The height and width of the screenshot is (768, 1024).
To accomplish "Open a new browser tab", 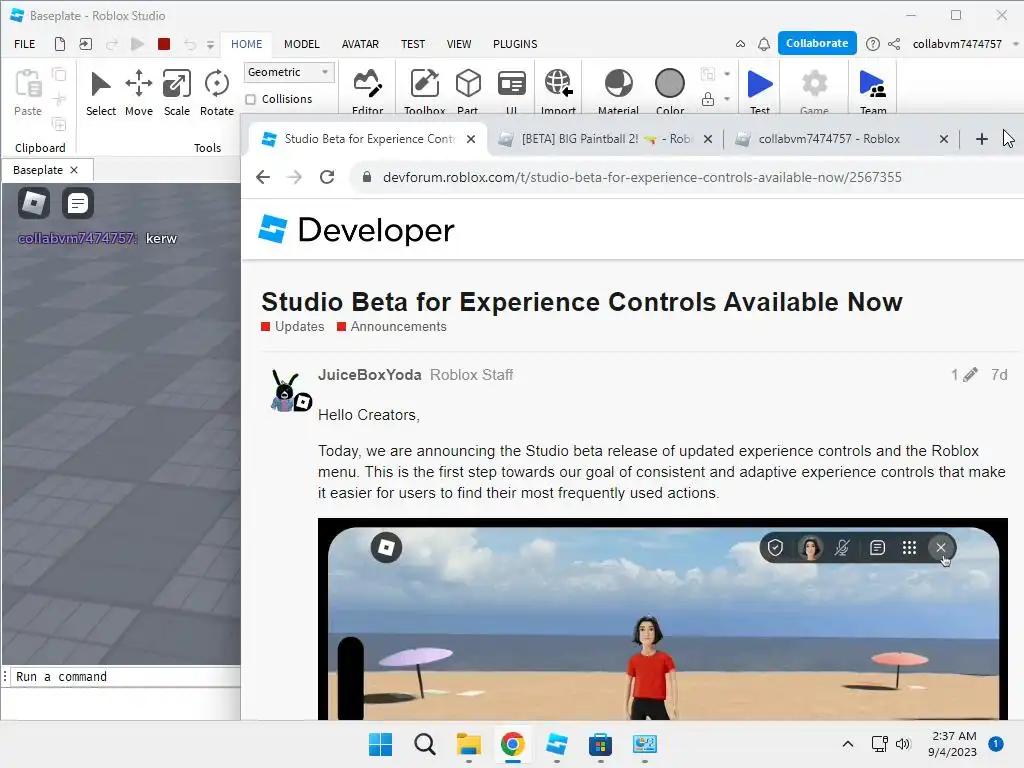I will coord(981,139).
